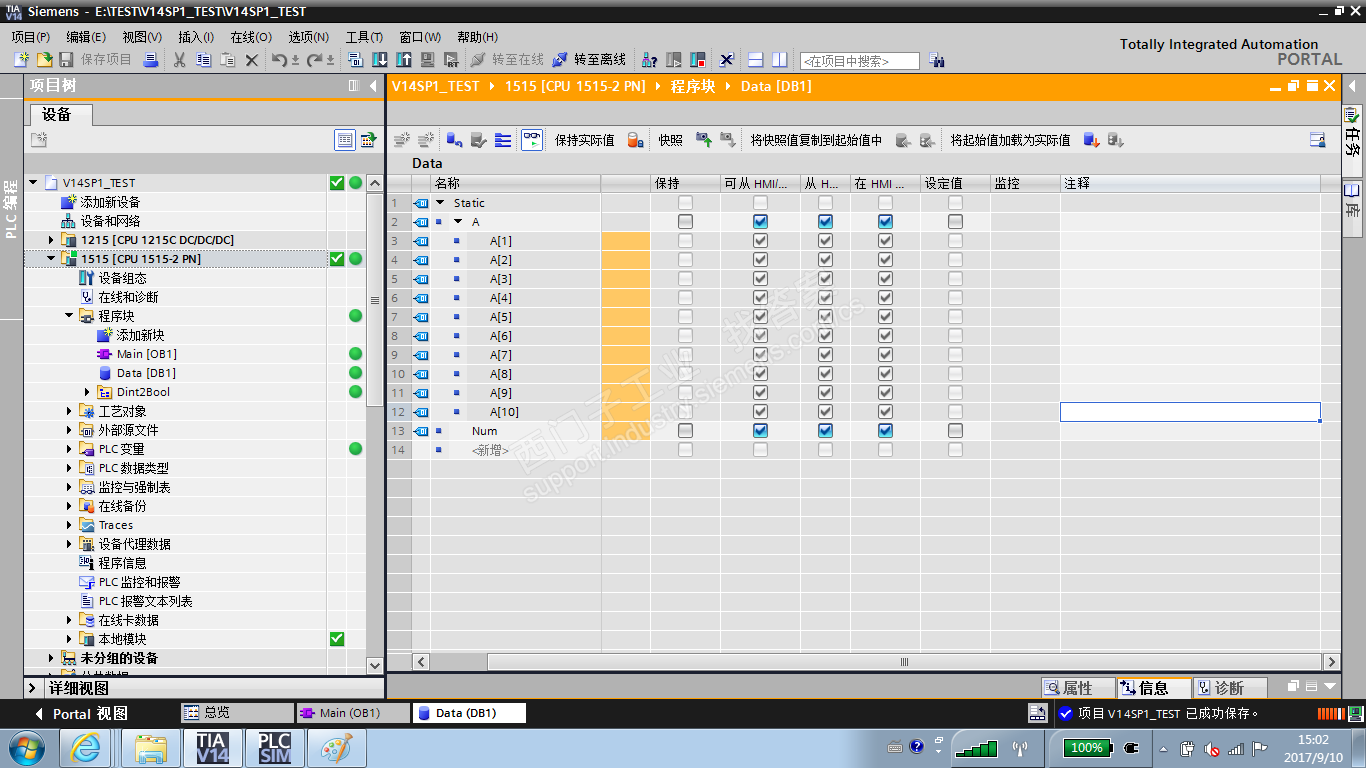Collapse the Static section in data block

[x=439, y=203]
